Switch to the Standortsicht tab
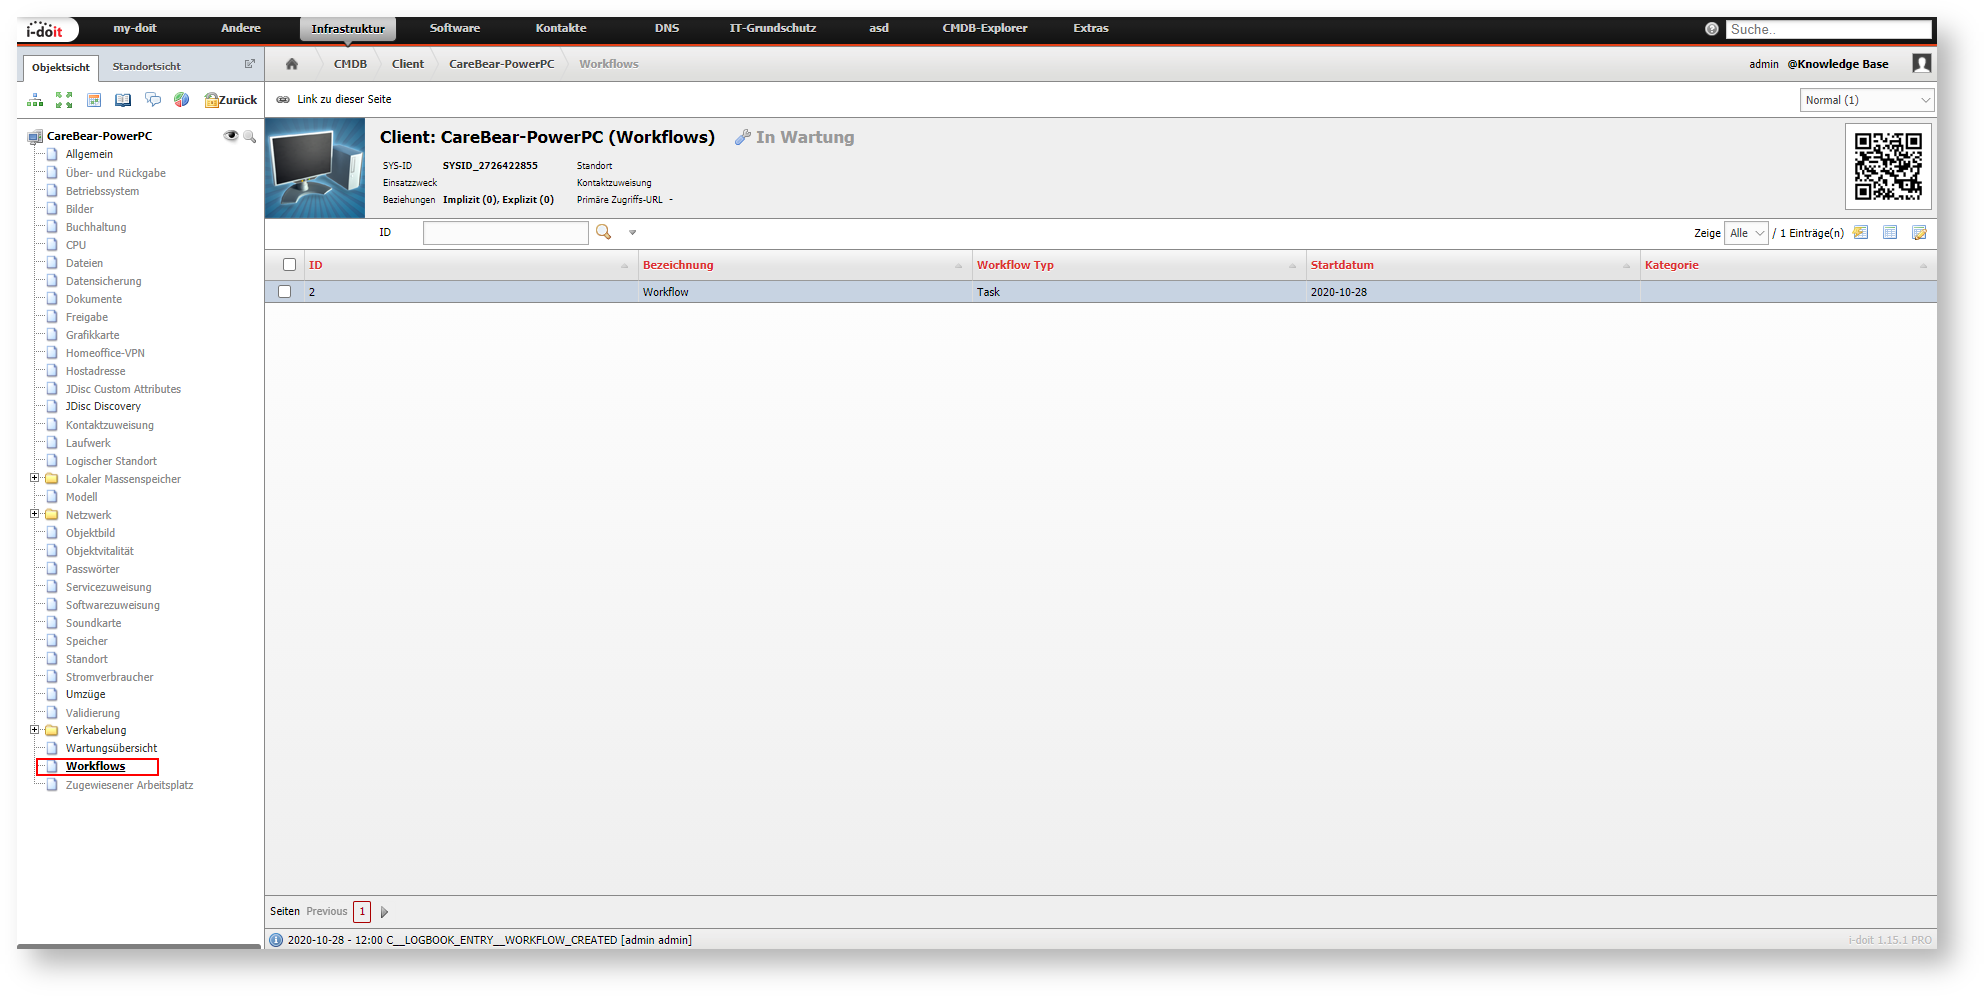Screen dimensions: 1985x997 click(x=146, y=67)
